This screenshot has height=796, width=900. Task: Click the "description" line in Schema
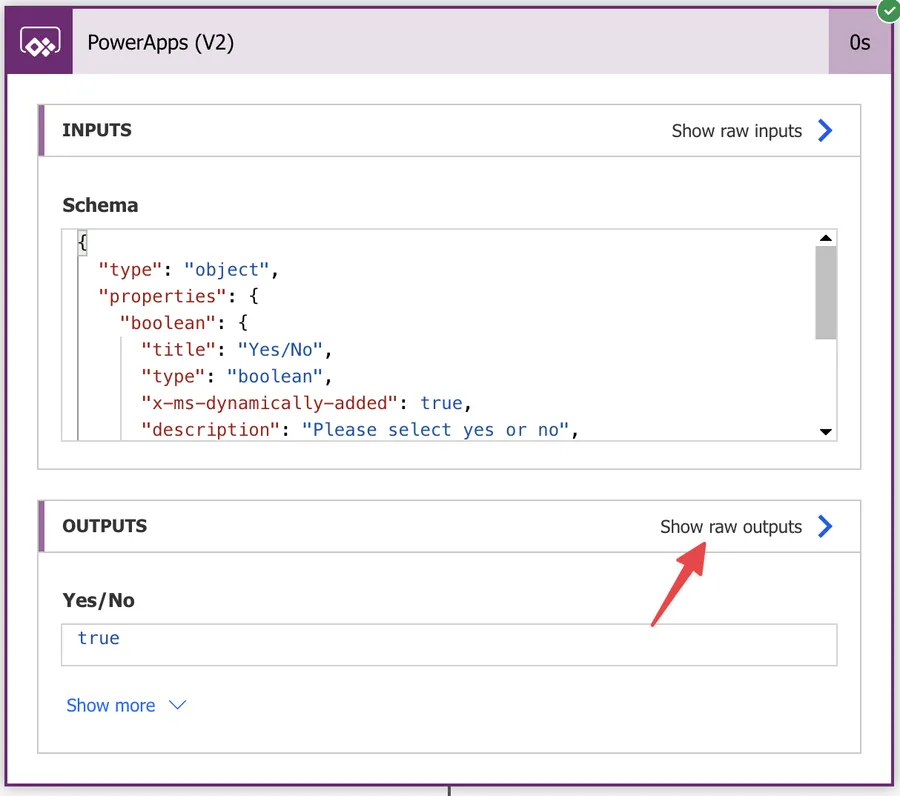[360, 430]
